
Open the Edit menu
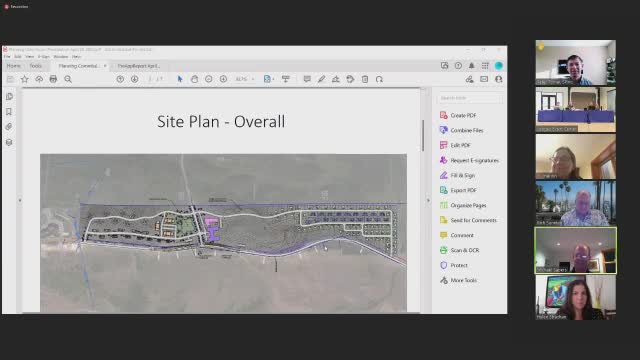click(x=18, y=57)
